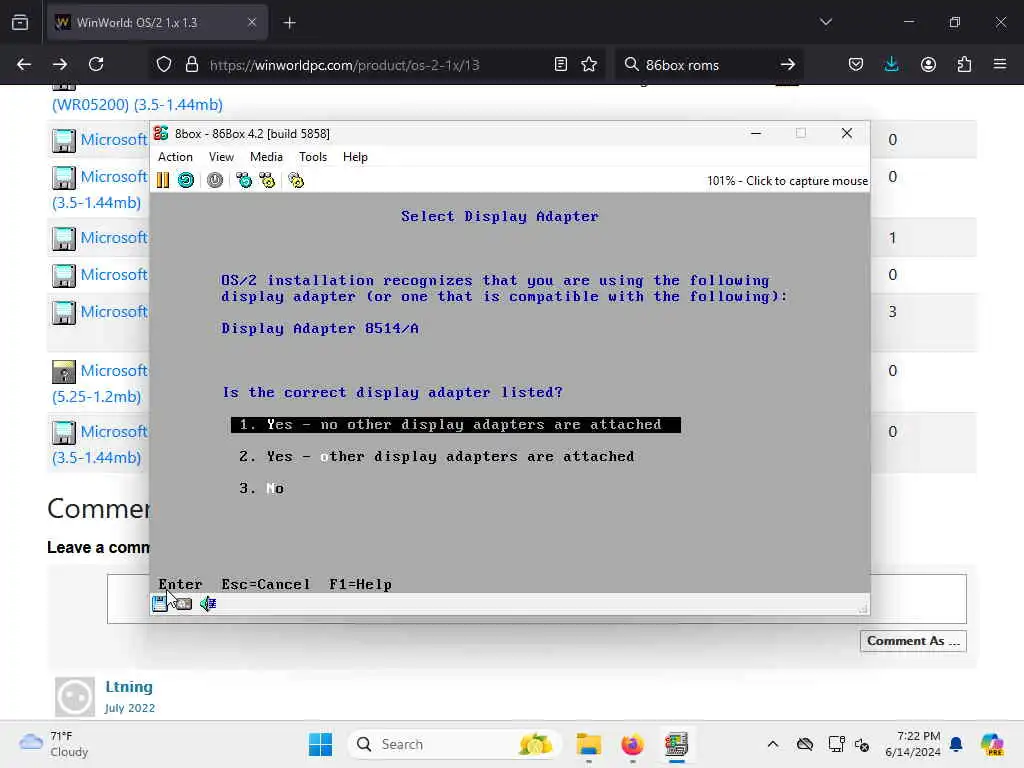Click the 86Box title bar logo
The width and height of the screenshot is (1024, 768).
tap(161, 133)
